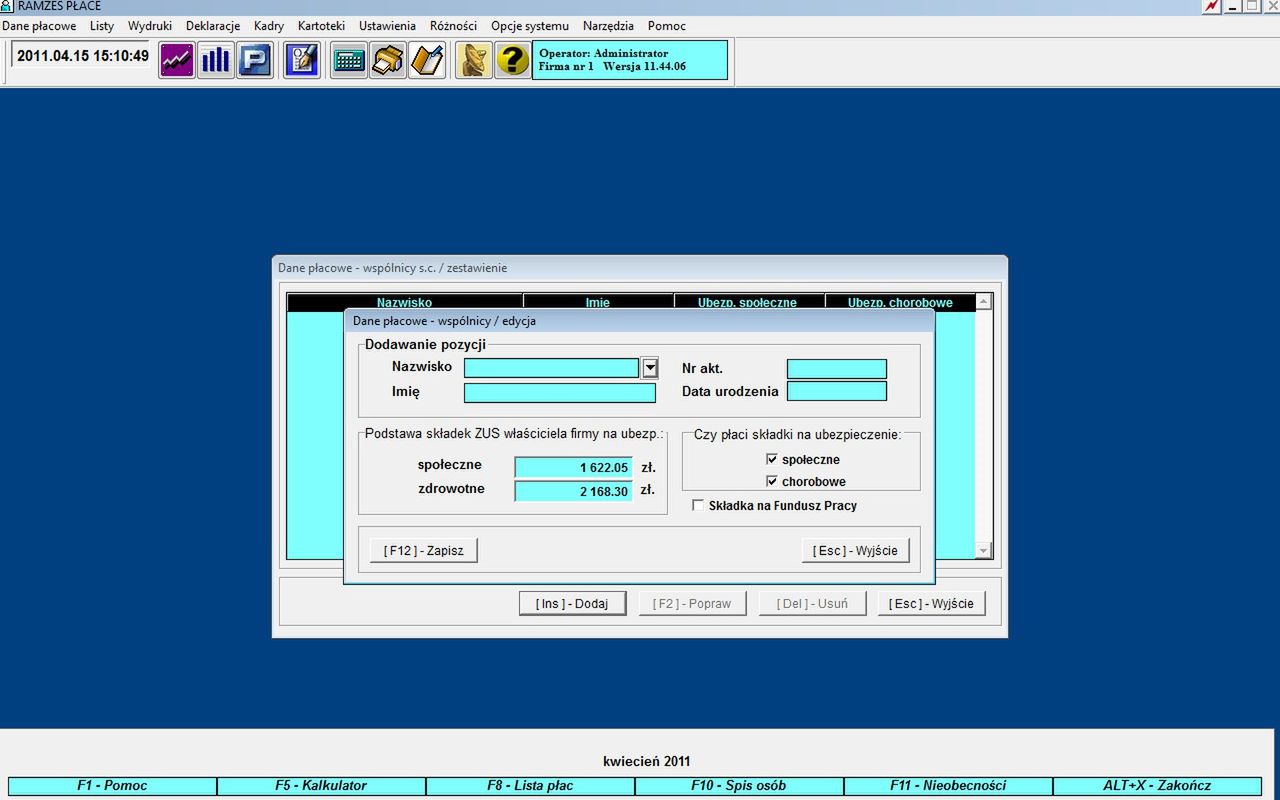Image resolution: width=1280 pixels, height=800 pixels.
Task: Click [Esc] - Wyjście in the zestawienie window
Action: point(932,603)
